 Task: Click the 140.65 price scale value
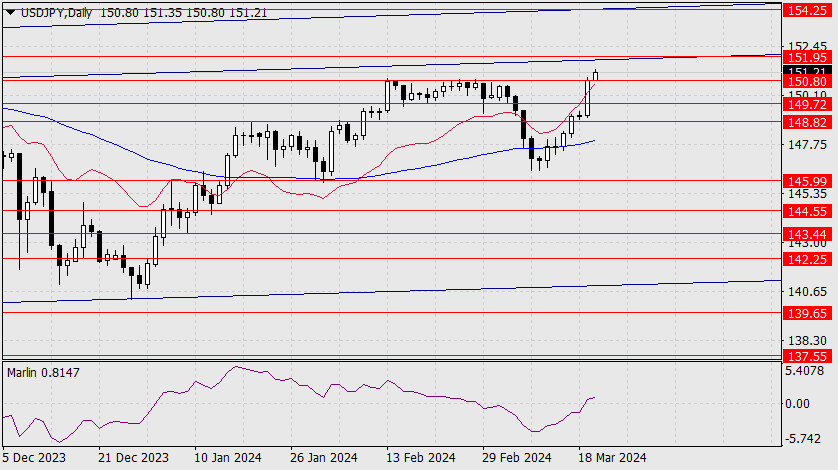click(x=807, y=291)
